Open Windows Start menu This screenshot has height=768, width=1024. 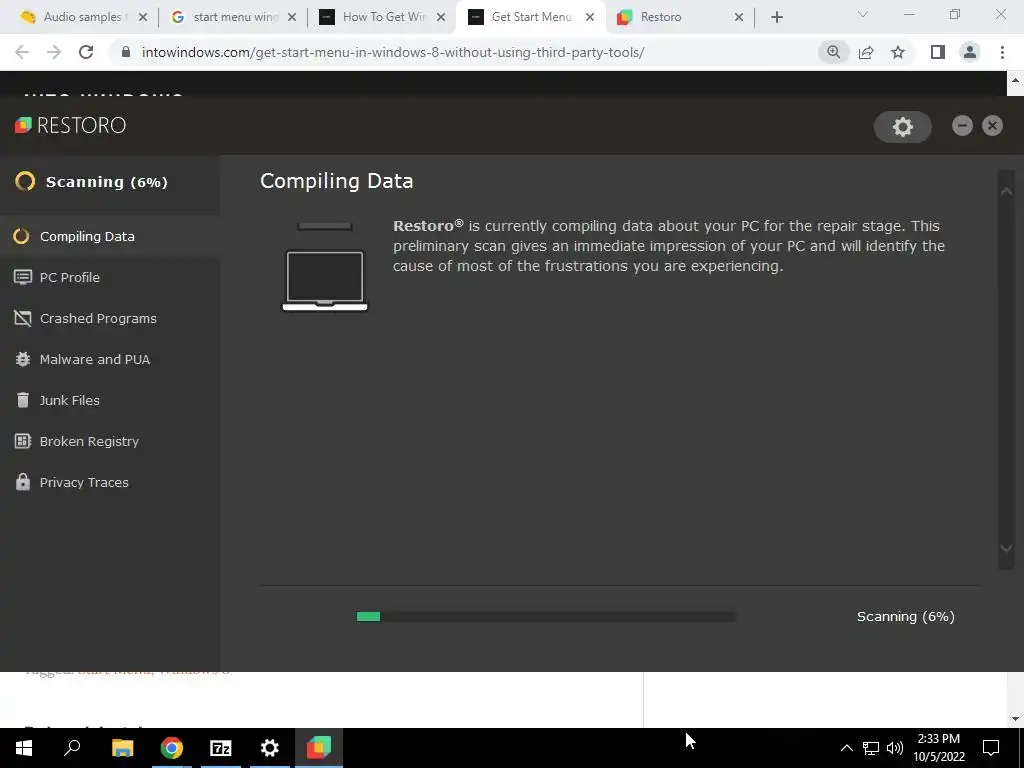point(24,748)
